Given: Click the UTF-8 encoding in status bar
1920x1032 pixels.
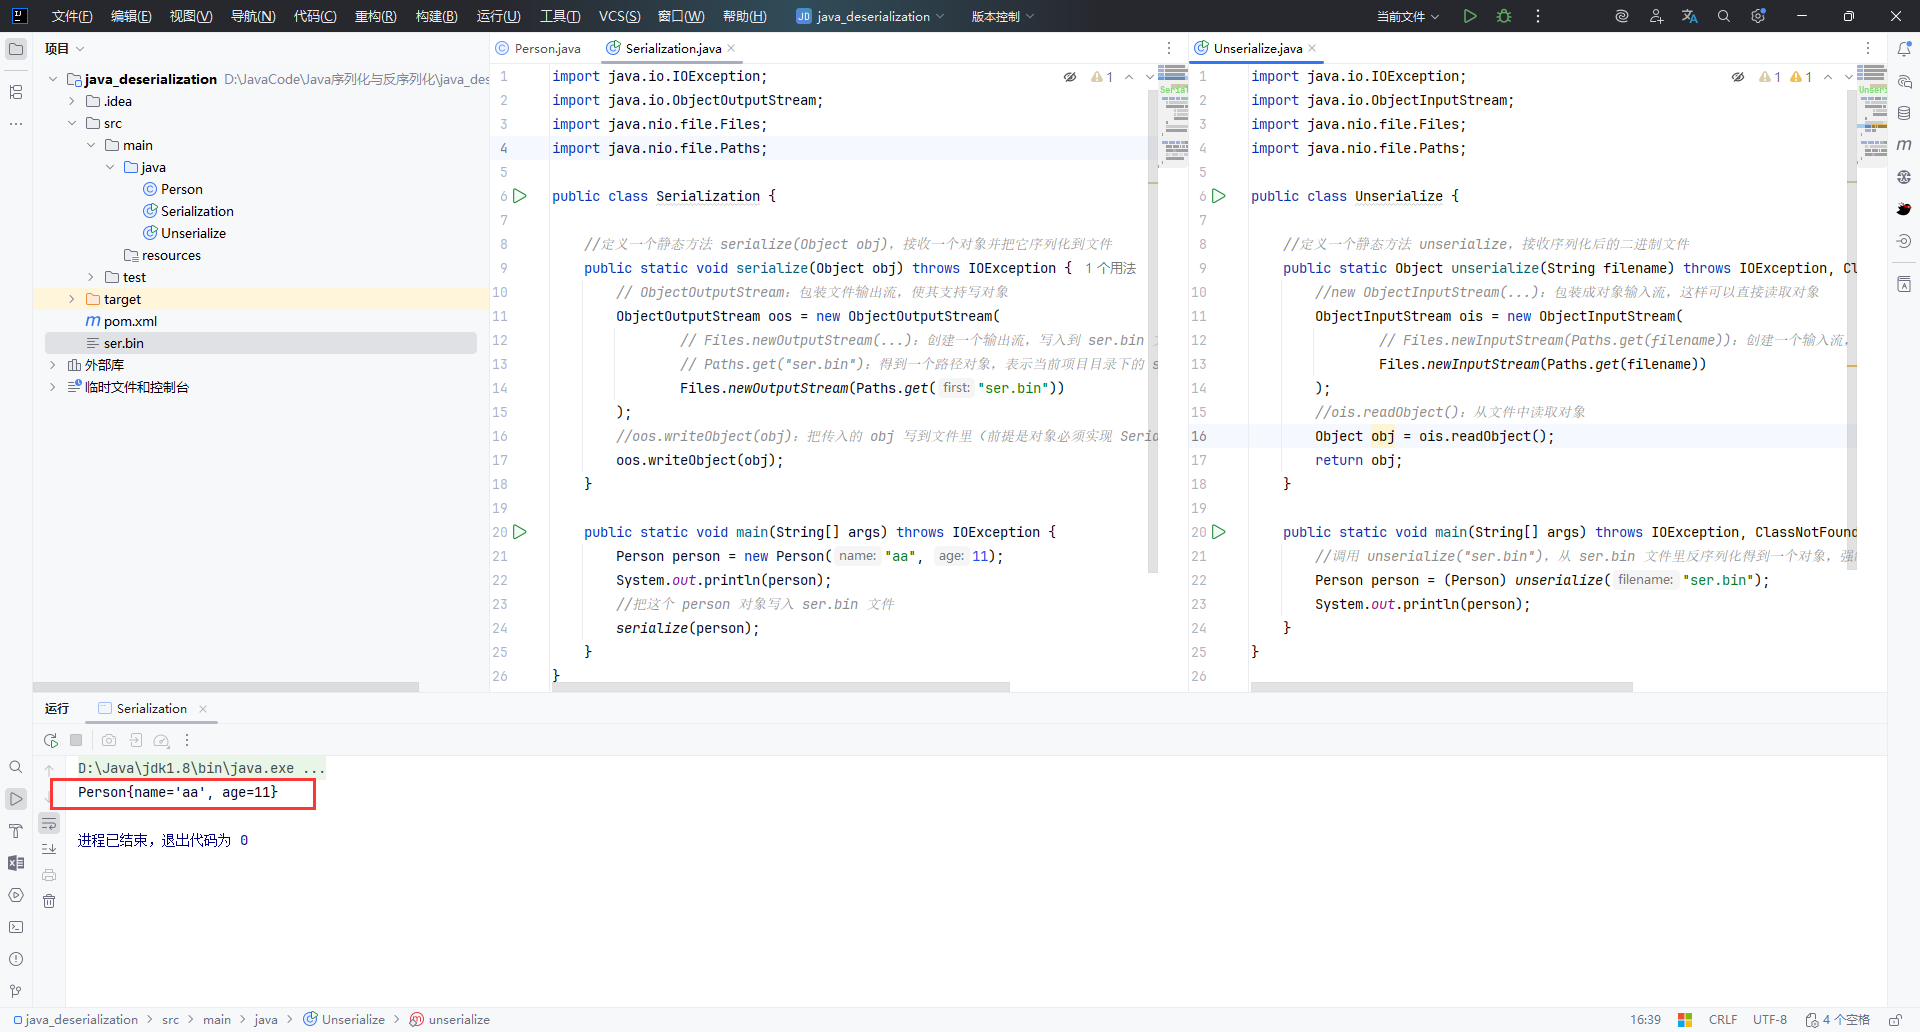Looking at the screenshot, I should (x=1769, y=1019).
